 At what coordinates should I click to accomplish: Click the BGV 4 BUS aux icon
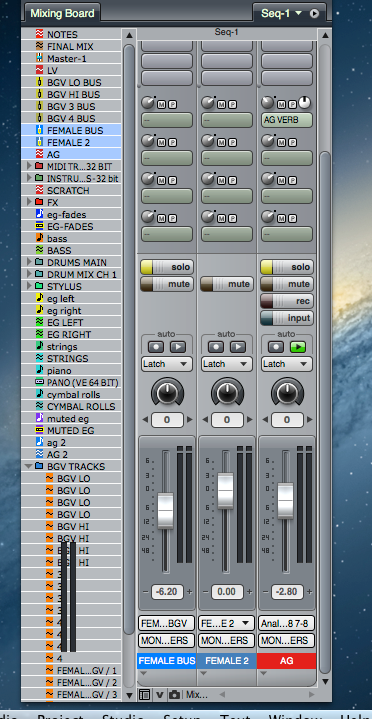click(39, 118)
